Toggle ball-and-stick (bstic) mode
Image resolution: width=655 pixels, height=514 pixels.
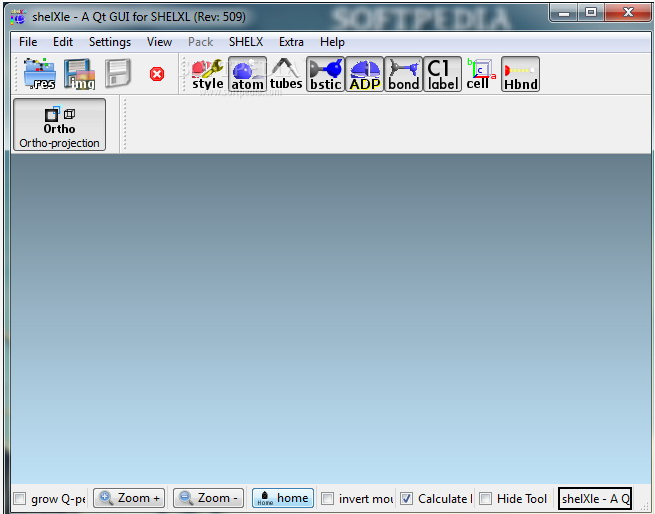(x=325, y=74)
